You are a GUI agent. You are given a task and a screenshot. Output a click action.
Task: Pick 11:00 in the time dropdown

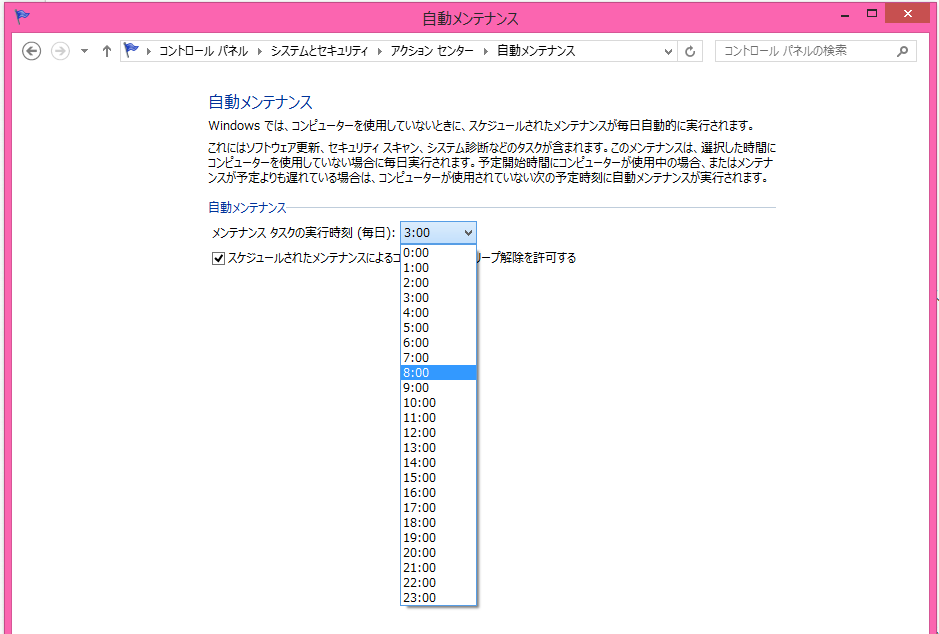[x=438, y=417]
